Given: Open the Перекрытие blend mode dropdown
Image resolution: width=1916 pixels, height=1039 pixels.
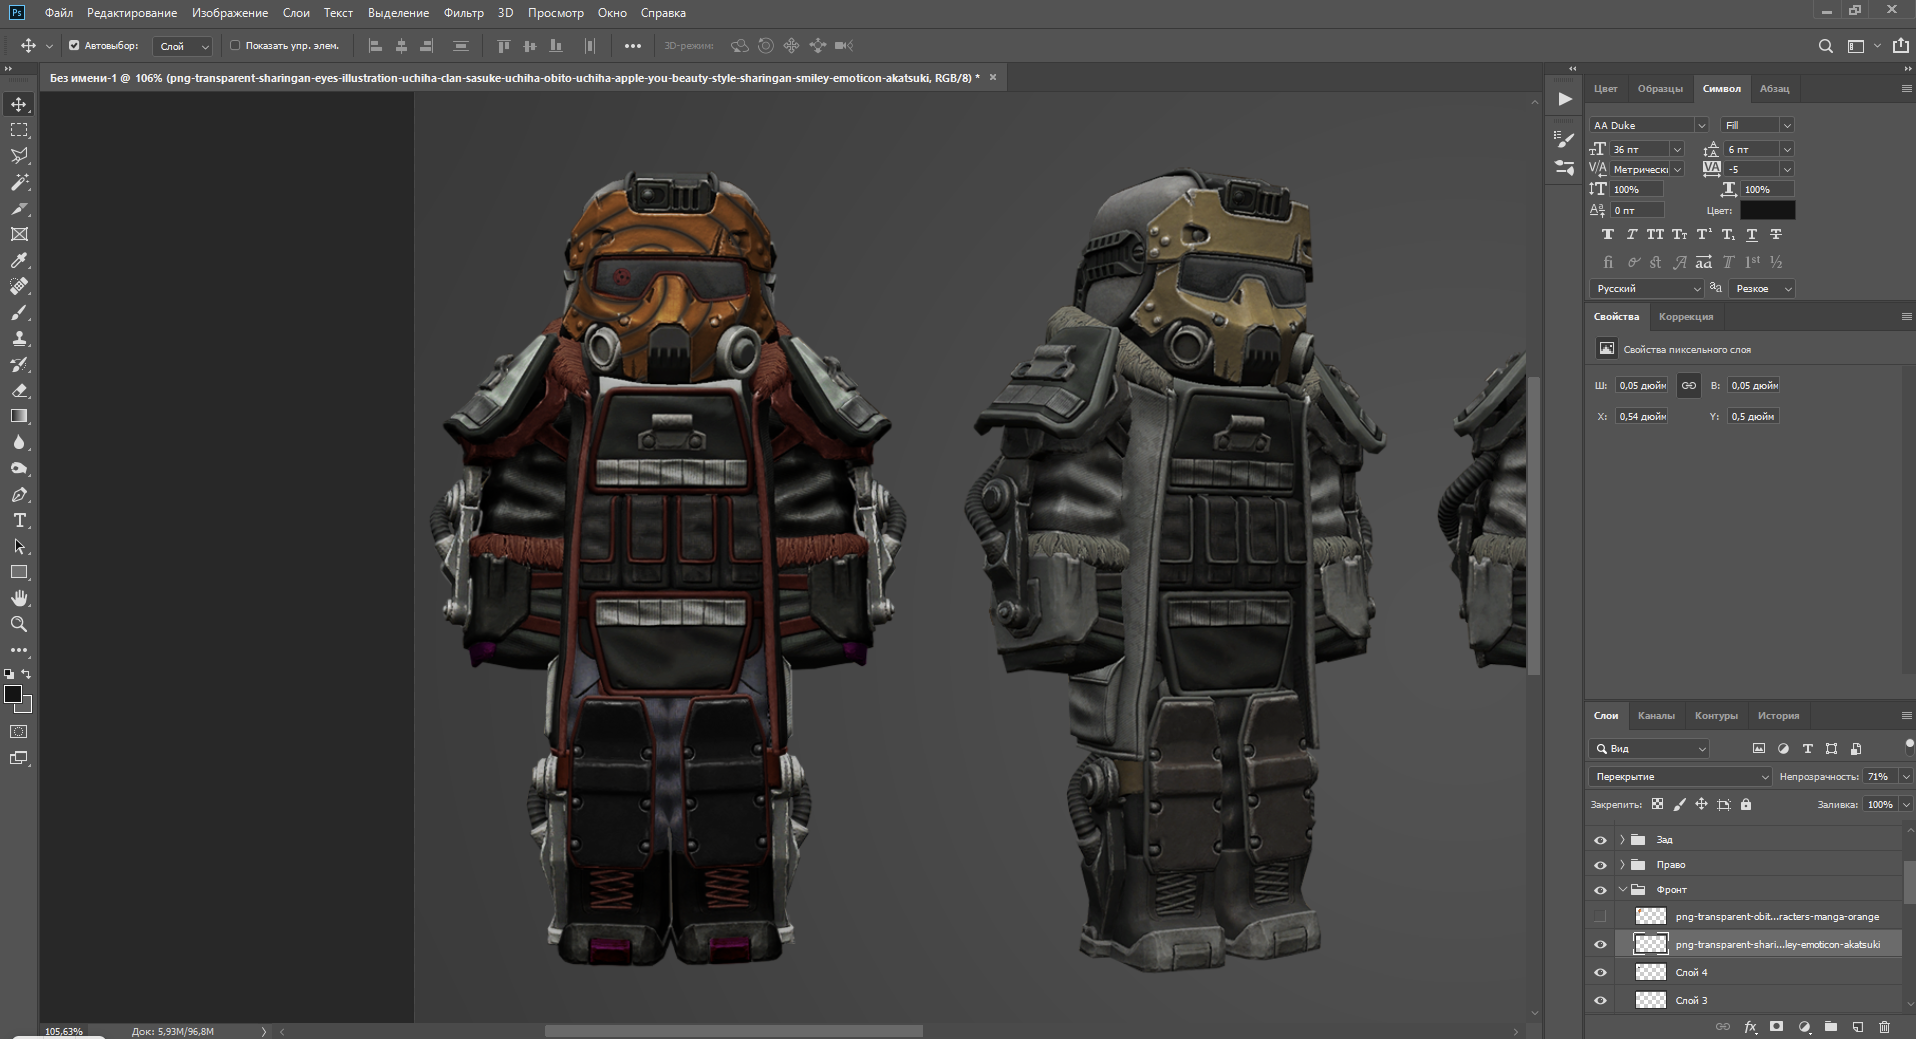Looking at the screenshot, I should [1680, 776].
